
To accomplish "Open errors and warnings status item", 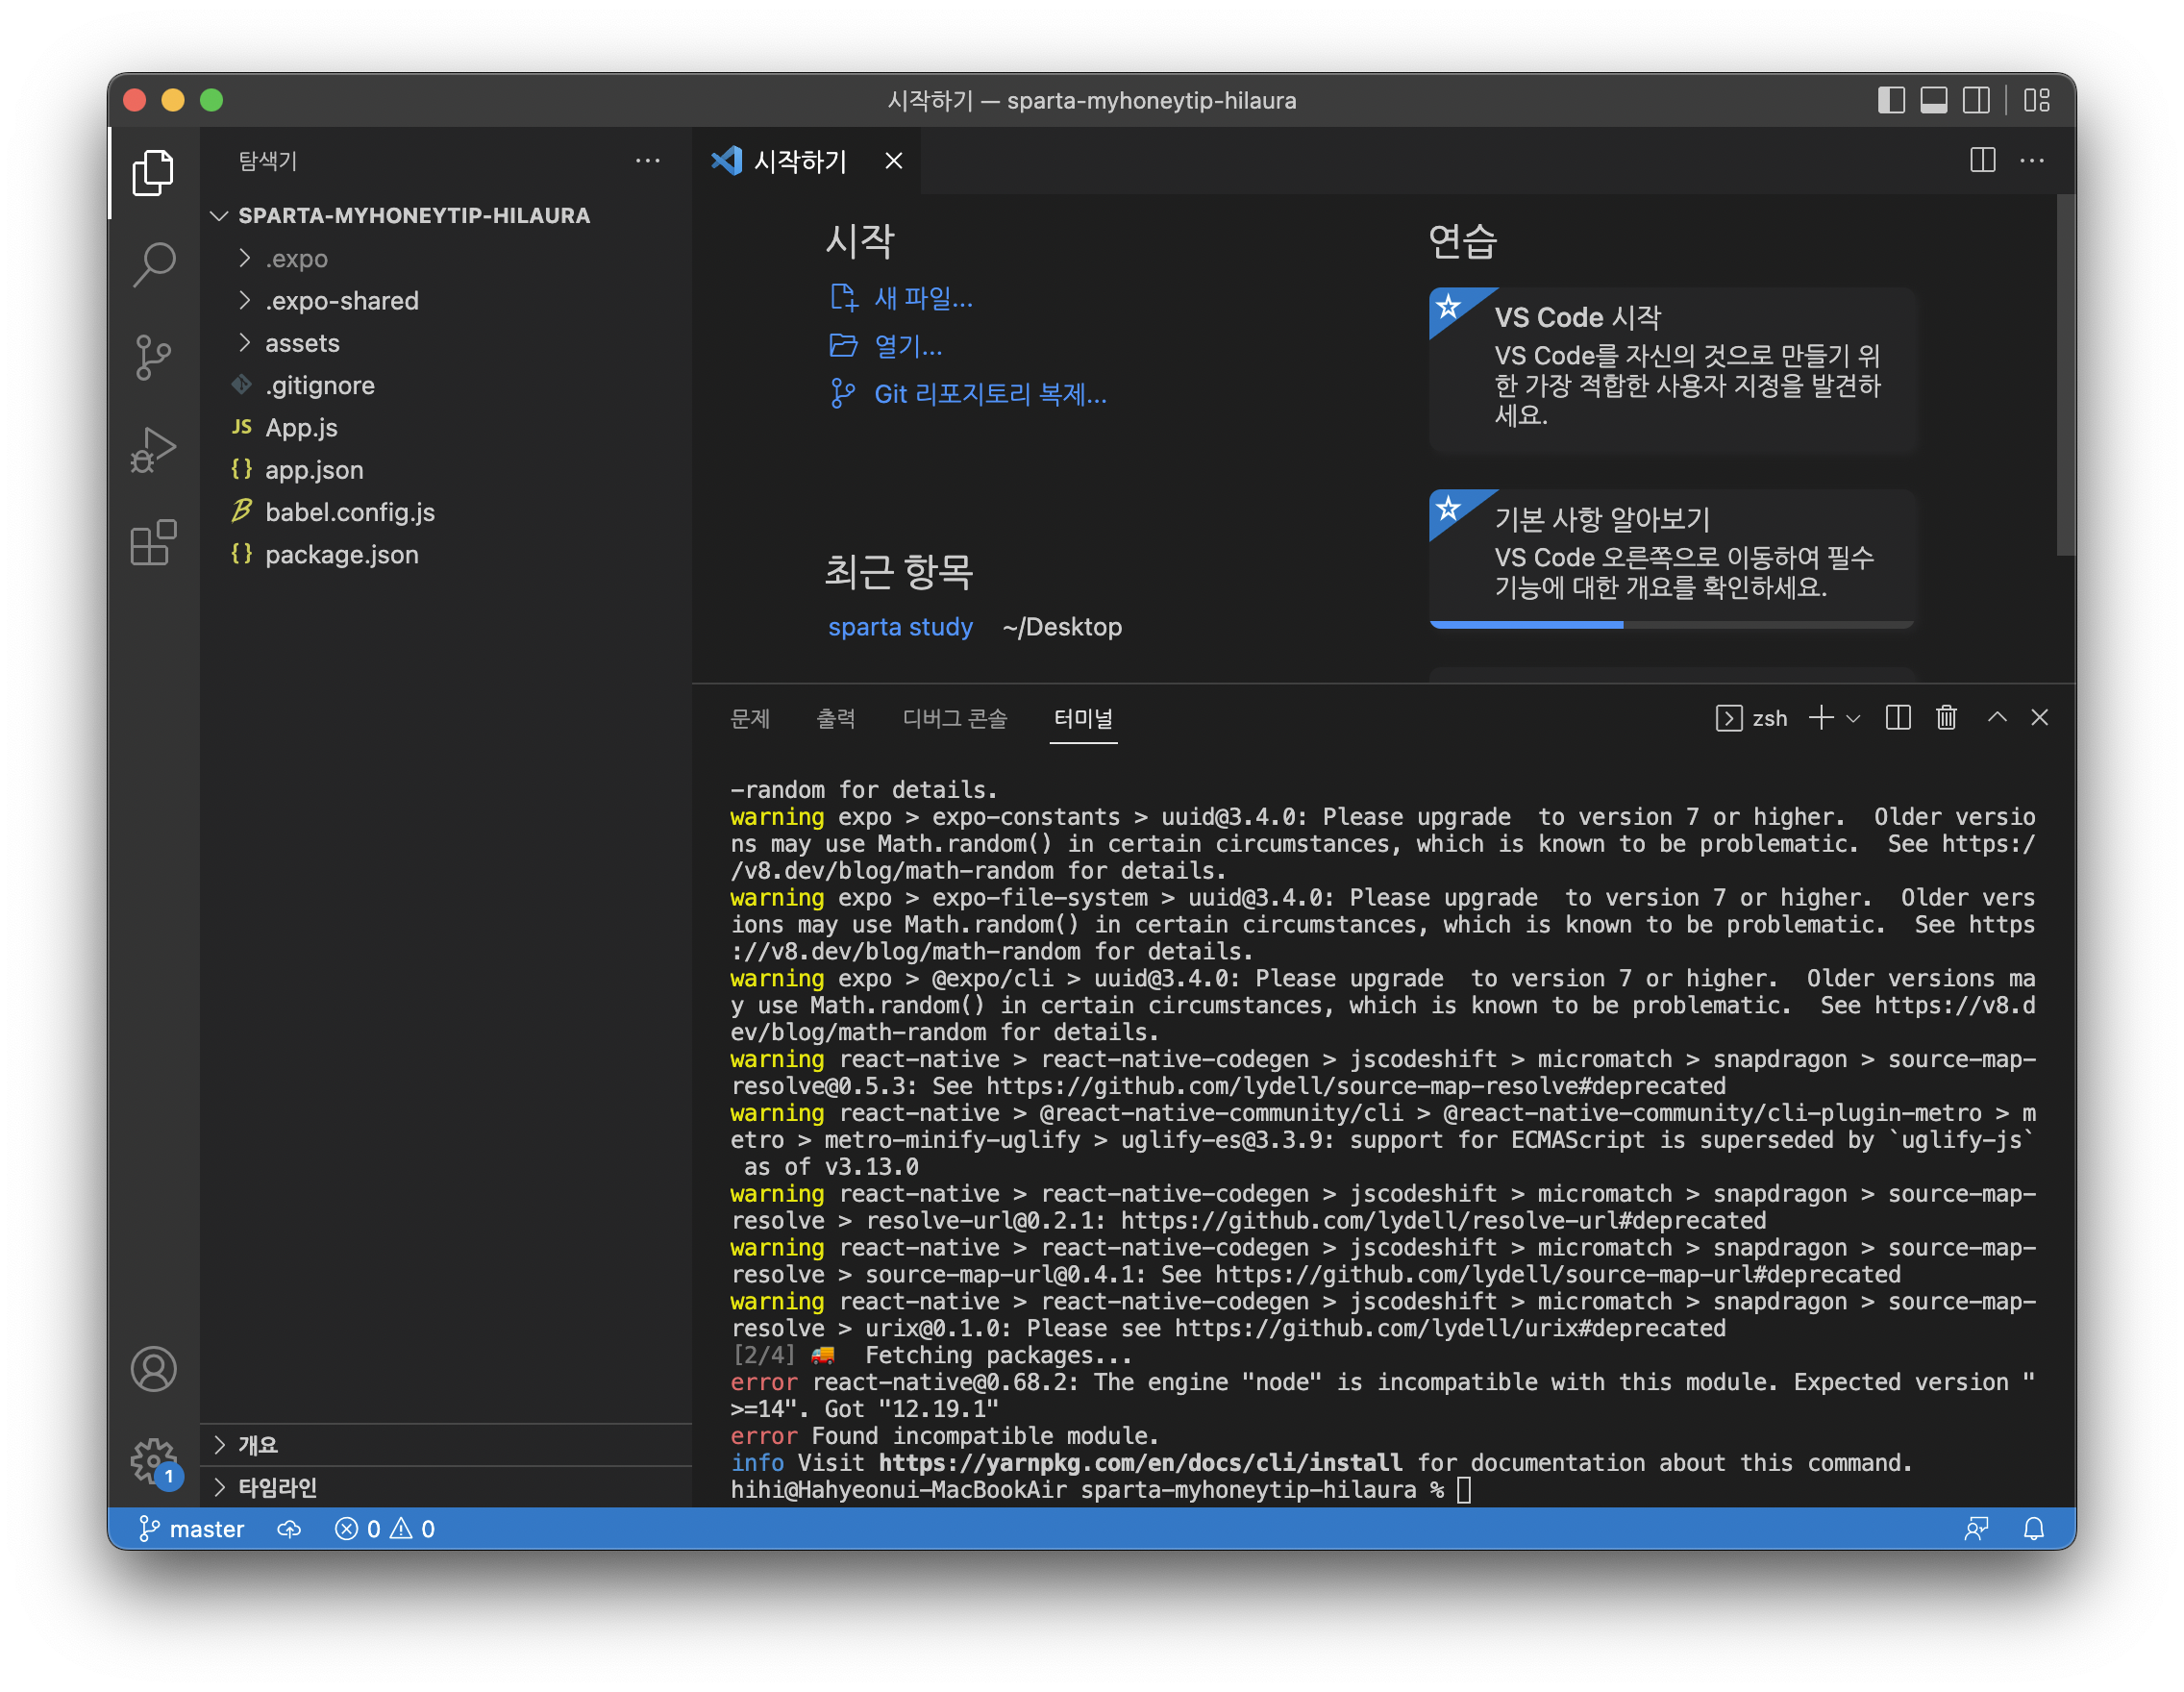I will [385, 1529].
